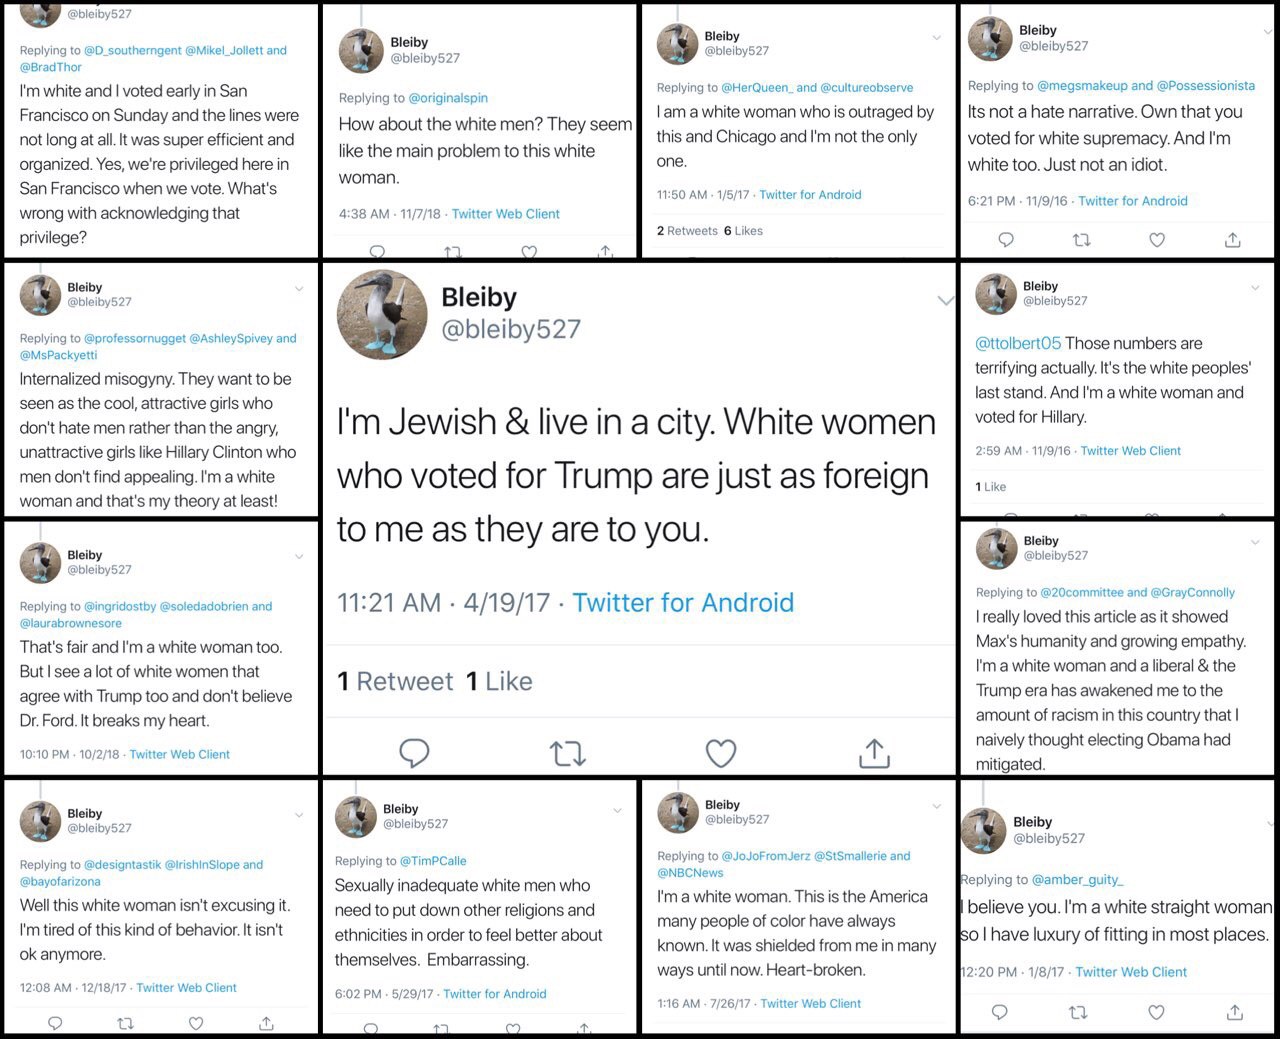Expand options chevron on @ttolbert05 tweet
This screenshot has width=1280, height=1039.
1255,287
